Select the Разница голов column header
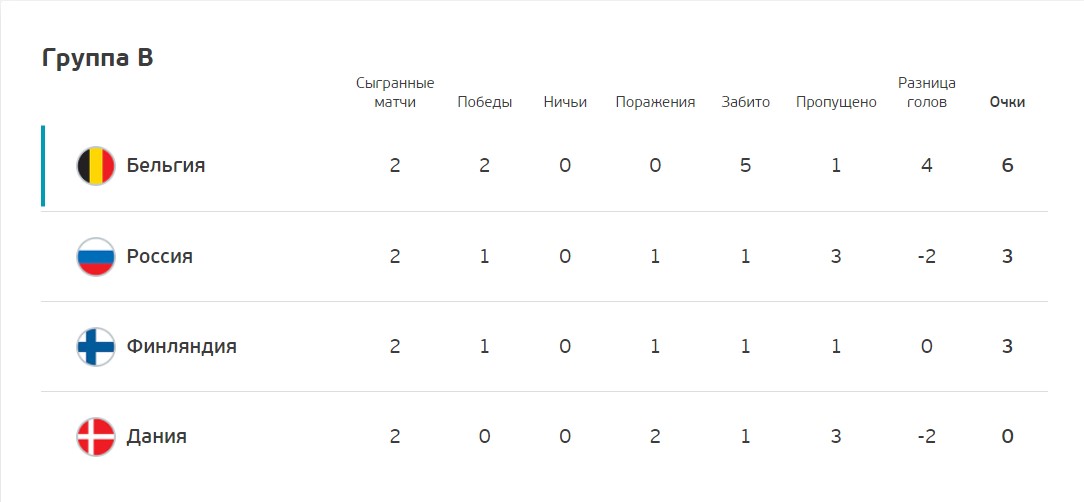The width and height of the screenshot is (1084, 502). (927, 93)
